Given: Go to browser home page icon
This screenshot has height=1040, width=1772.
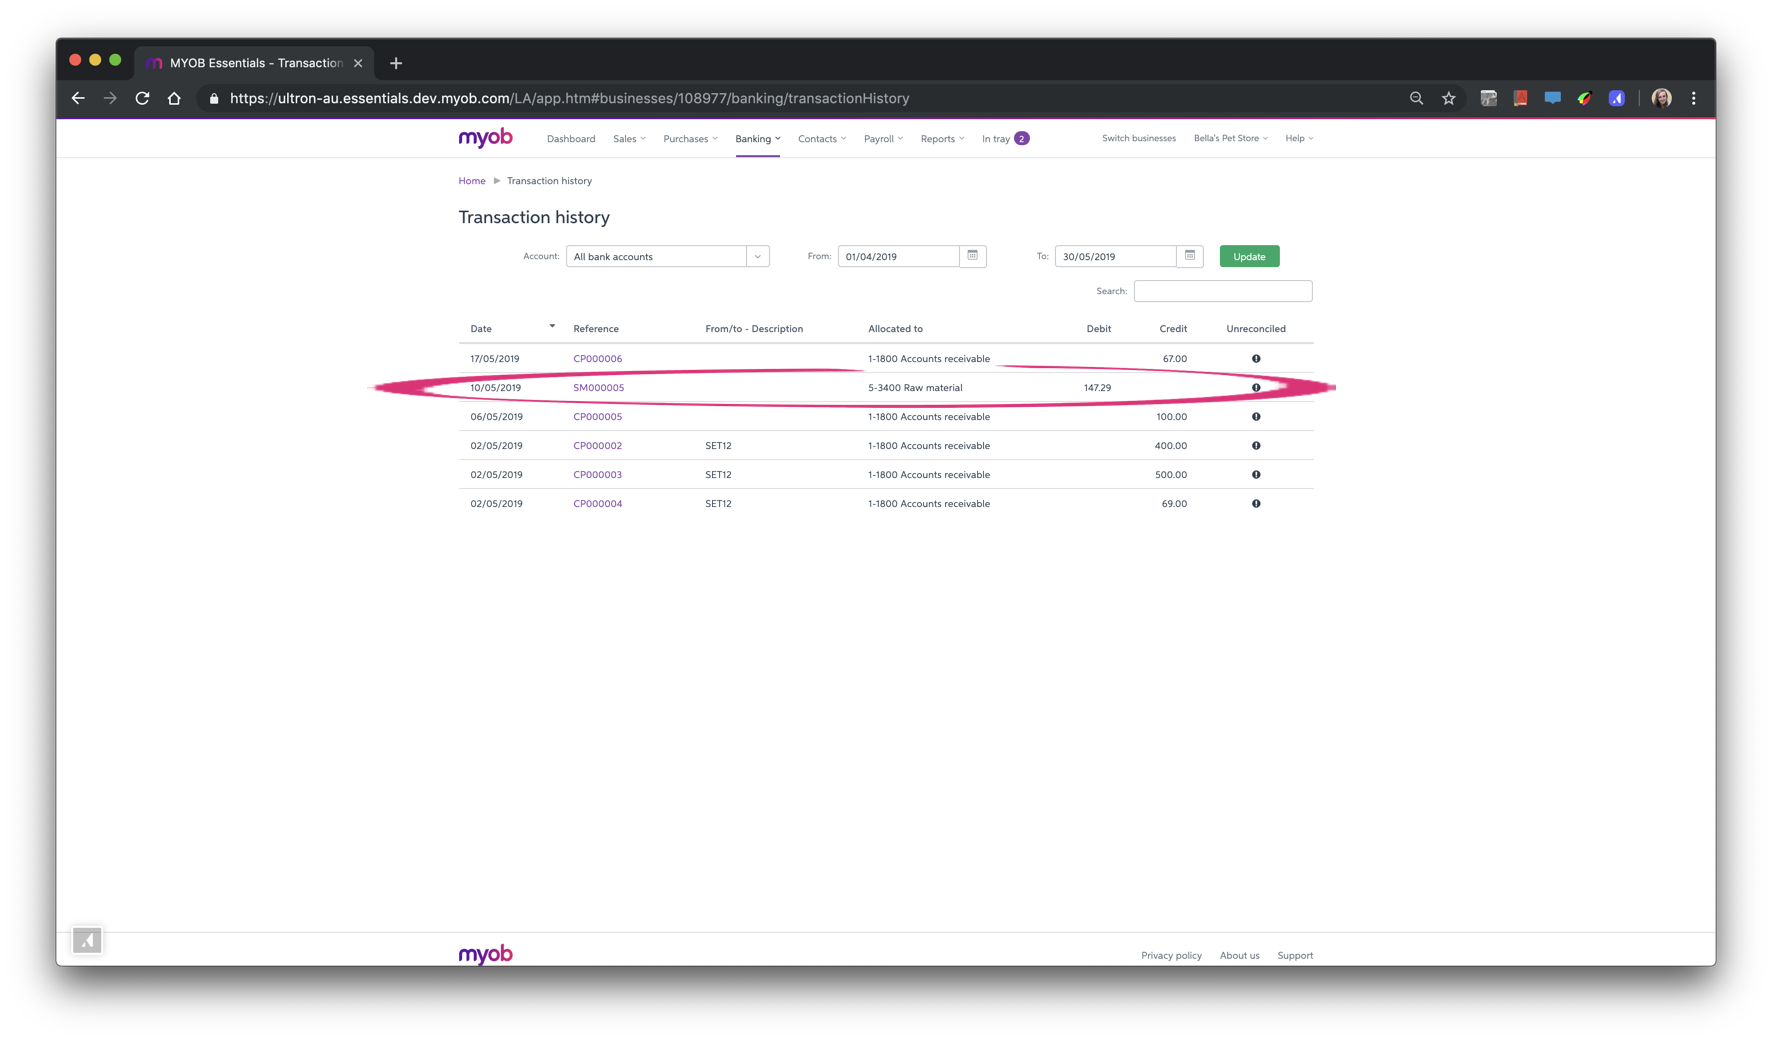Looking at the screenshot, I should 174,98.
